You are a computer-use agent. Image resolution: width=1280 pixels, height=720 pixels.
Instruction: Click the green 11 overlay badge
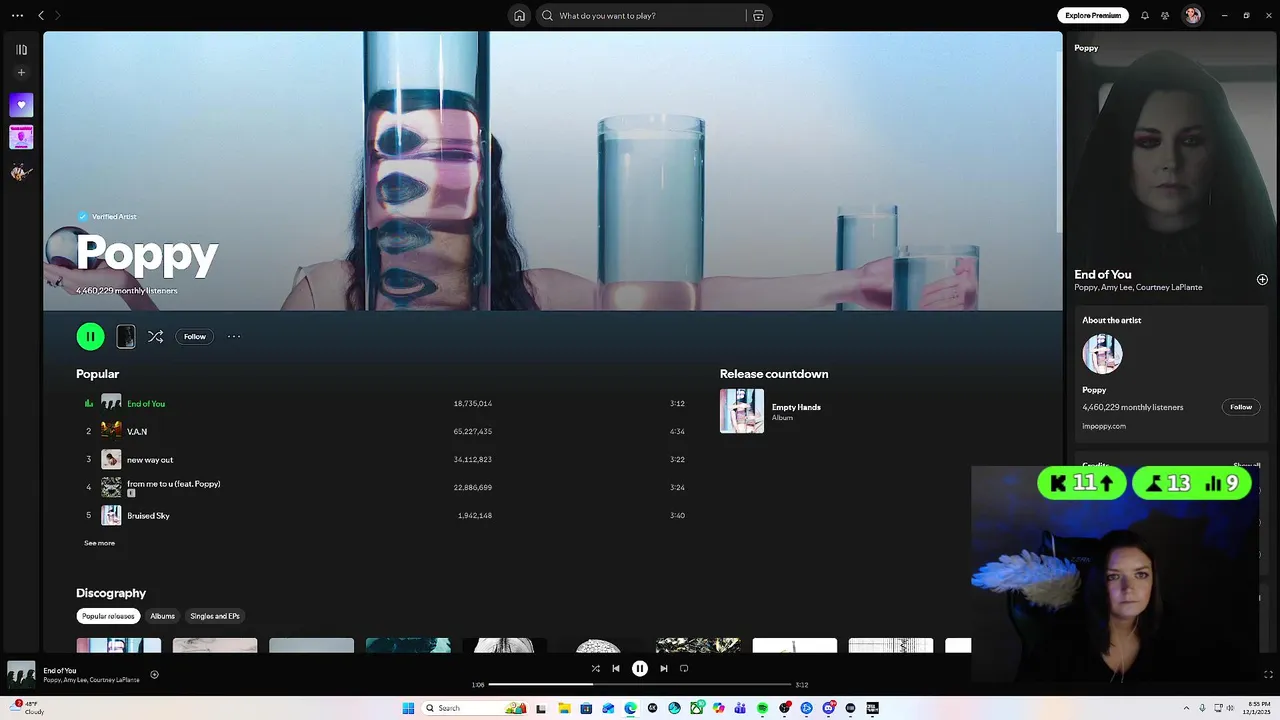[x=1082, y=484]
